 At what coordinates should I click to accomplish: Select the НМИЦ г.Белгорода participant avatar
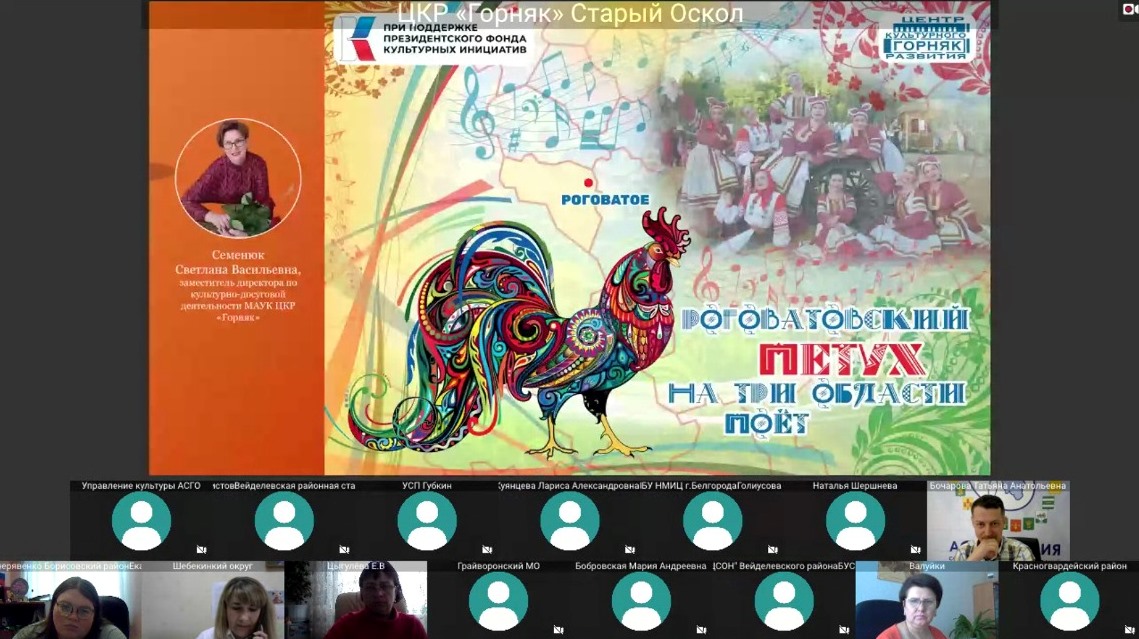click(x=713, y=521)
